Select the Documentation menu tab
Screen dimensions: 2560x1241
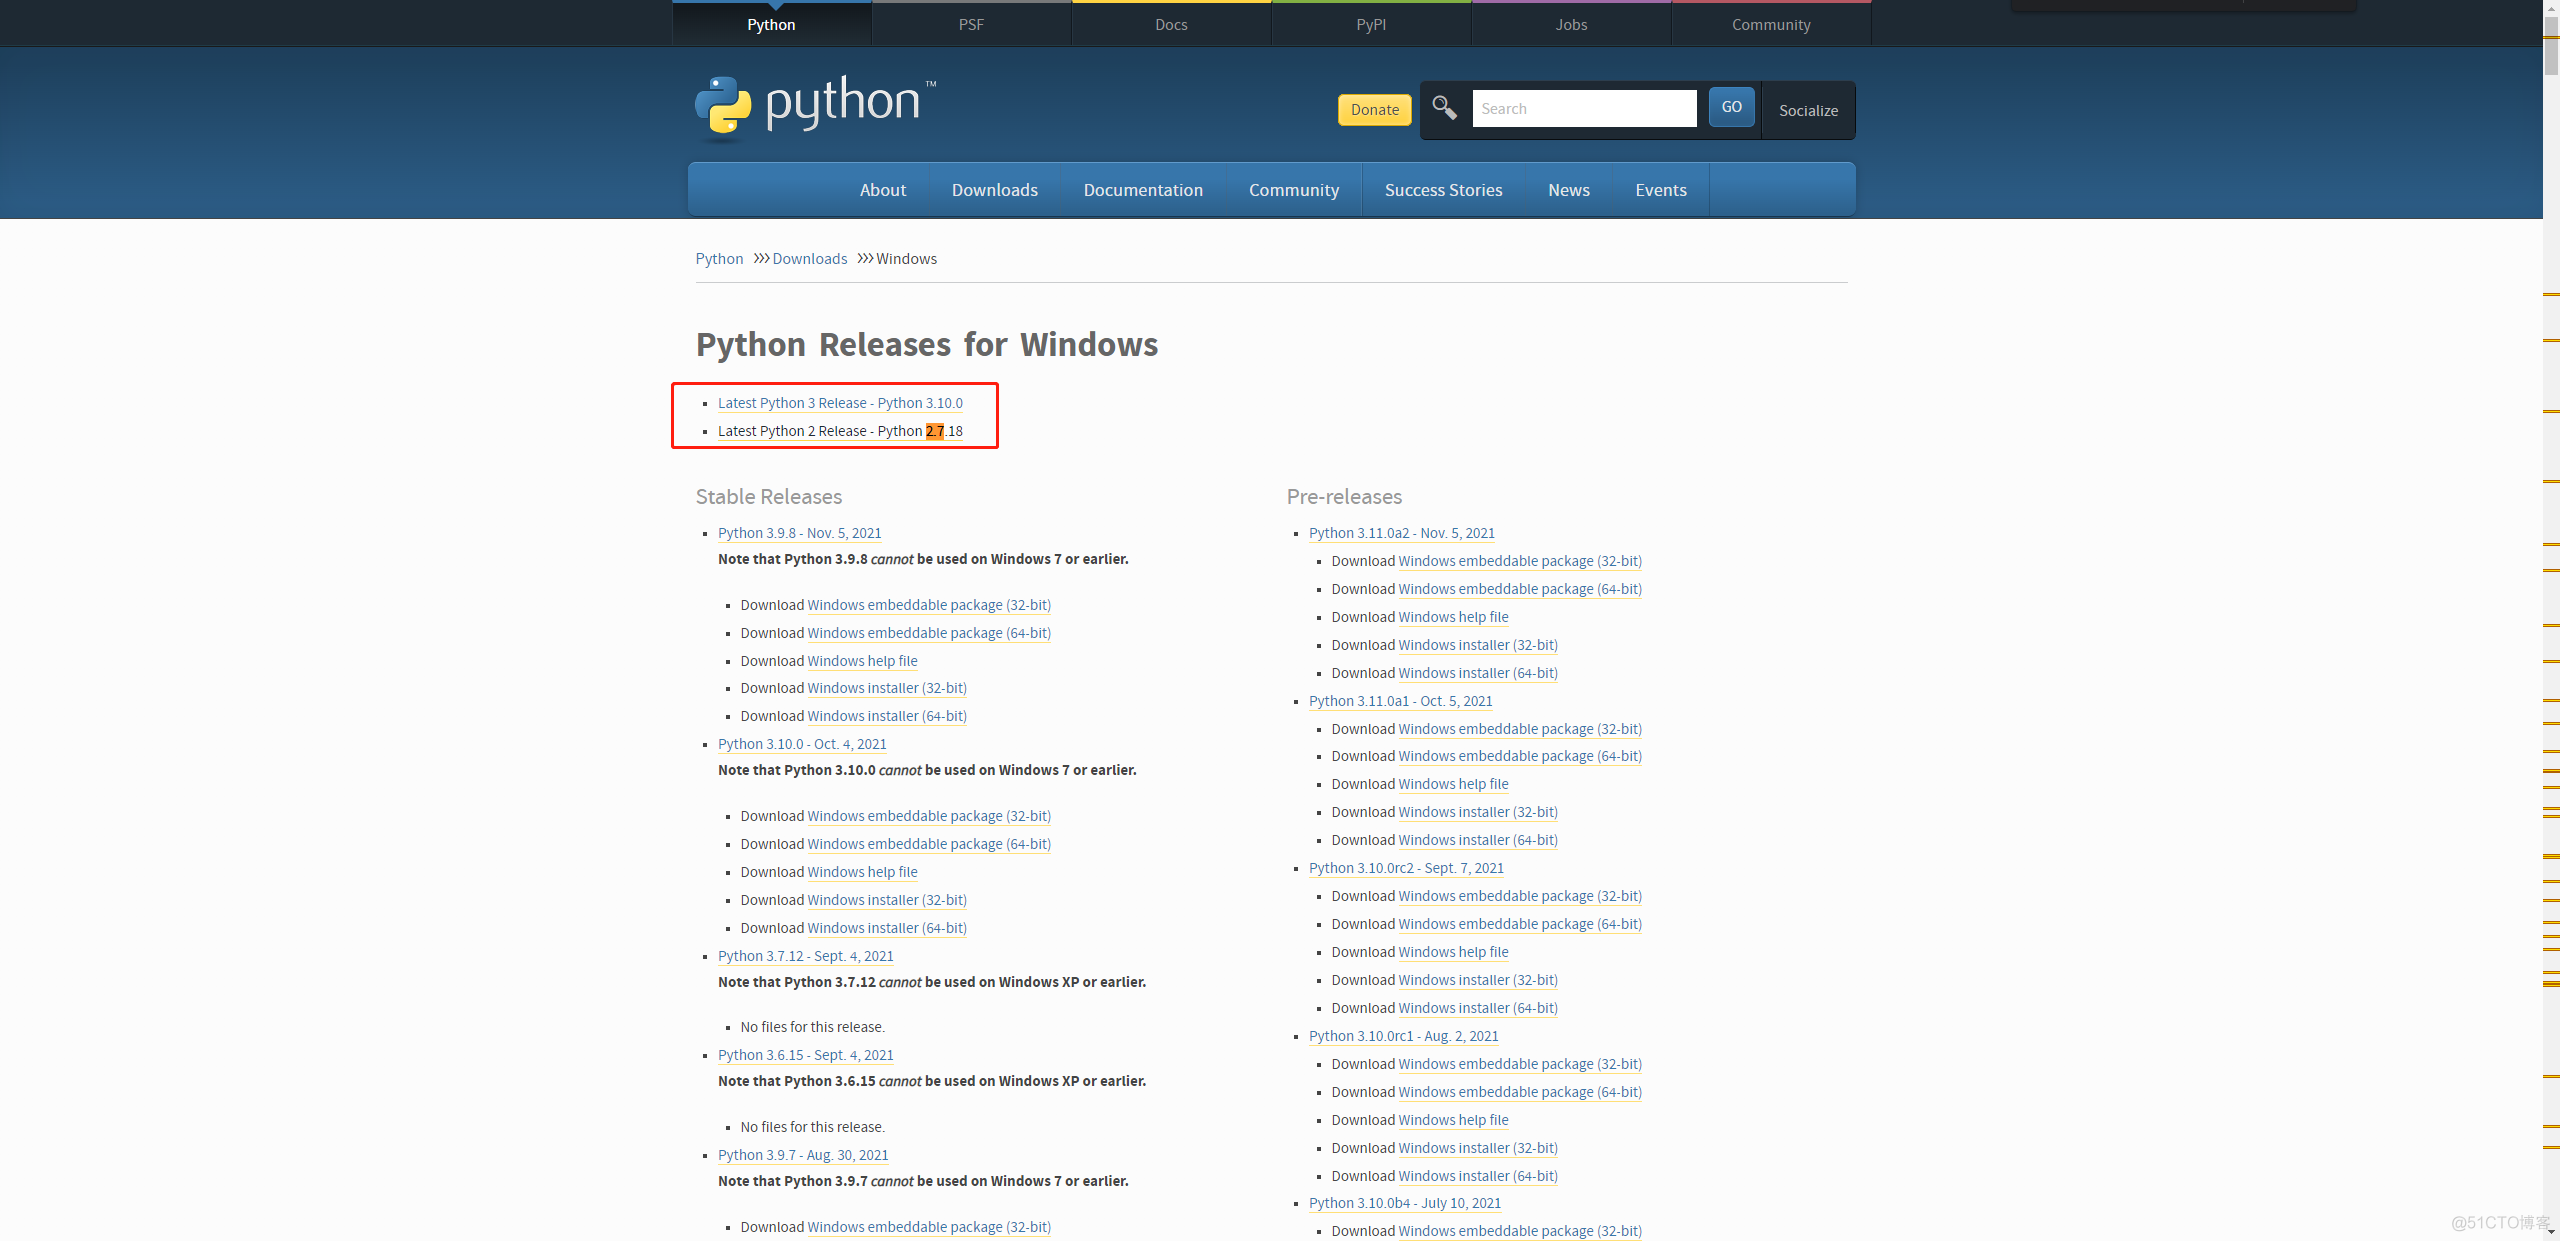click(1143, 189)
